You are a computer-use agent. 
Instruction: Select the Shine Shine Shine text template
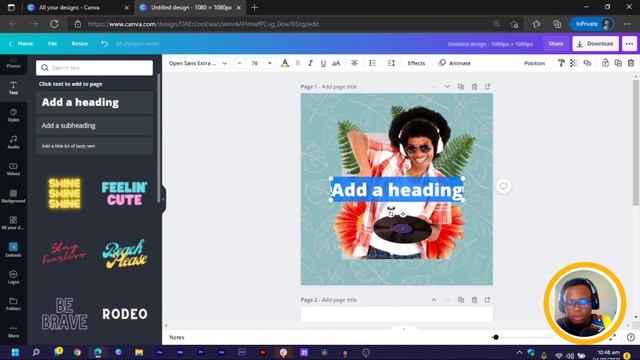[x=64, y=193]
